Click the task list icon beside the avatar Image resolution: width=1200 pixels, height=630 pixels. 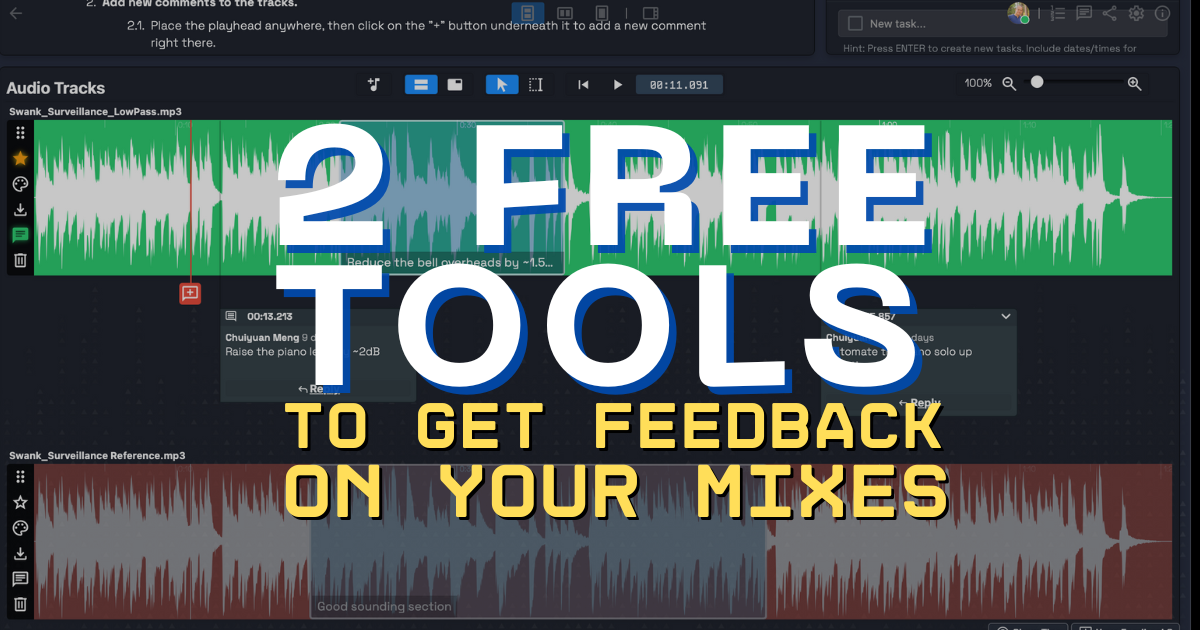[1057, 13]
